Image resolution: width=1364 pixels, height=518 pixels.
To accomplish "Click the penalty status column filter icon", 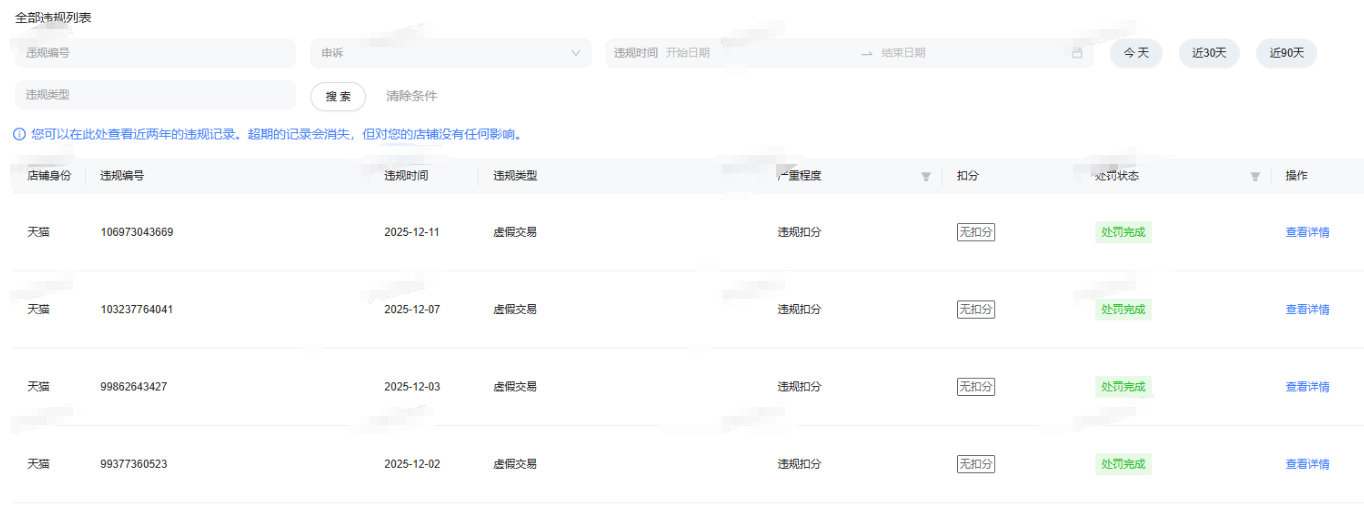I will point(1255,176).
